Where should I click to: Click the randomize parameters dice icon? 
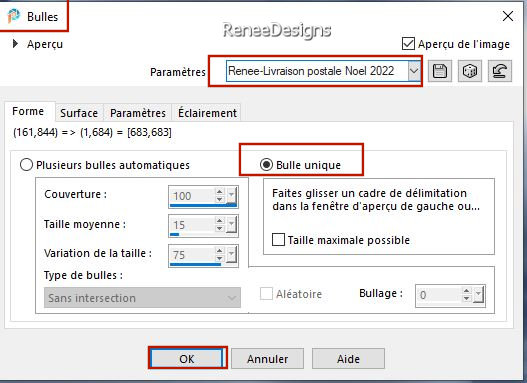click(470, 71)
